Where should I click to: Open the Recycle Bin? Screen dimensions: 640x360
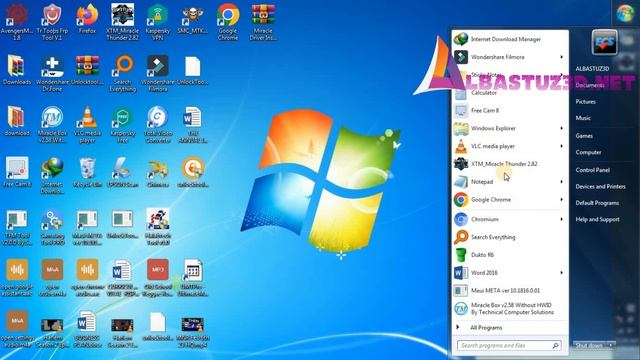pos(87,172)
